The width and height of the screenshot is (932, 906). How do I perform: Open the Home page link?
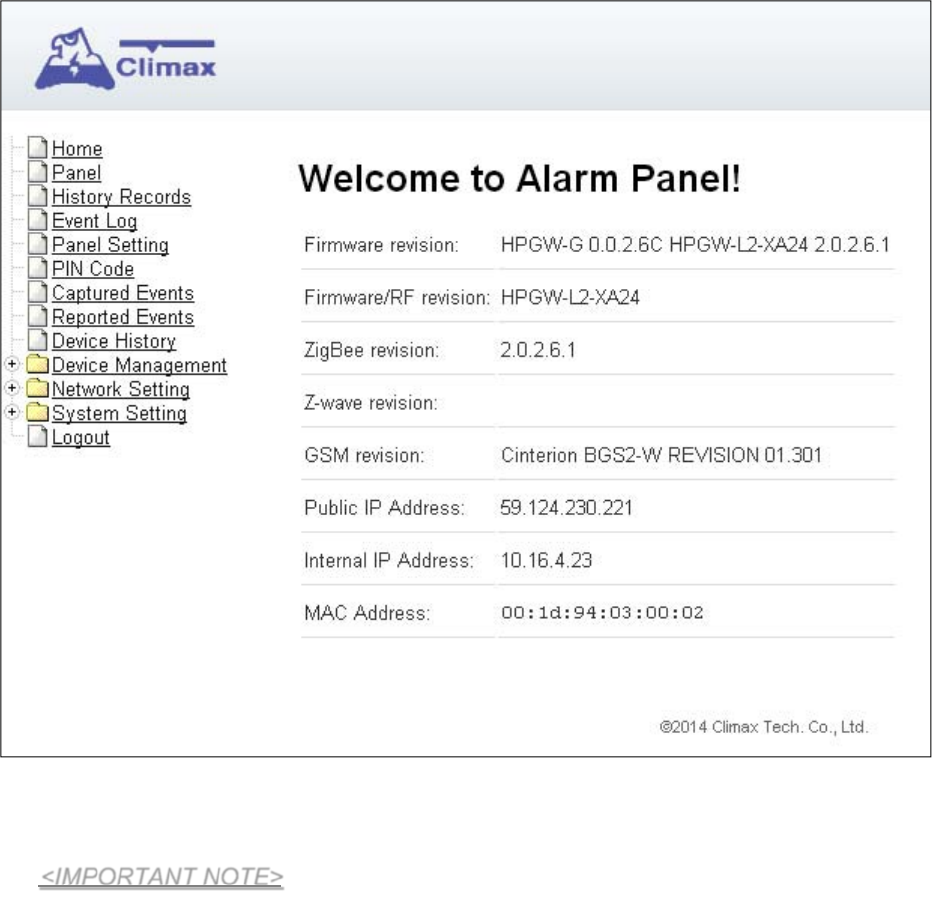tap(77, 149)
